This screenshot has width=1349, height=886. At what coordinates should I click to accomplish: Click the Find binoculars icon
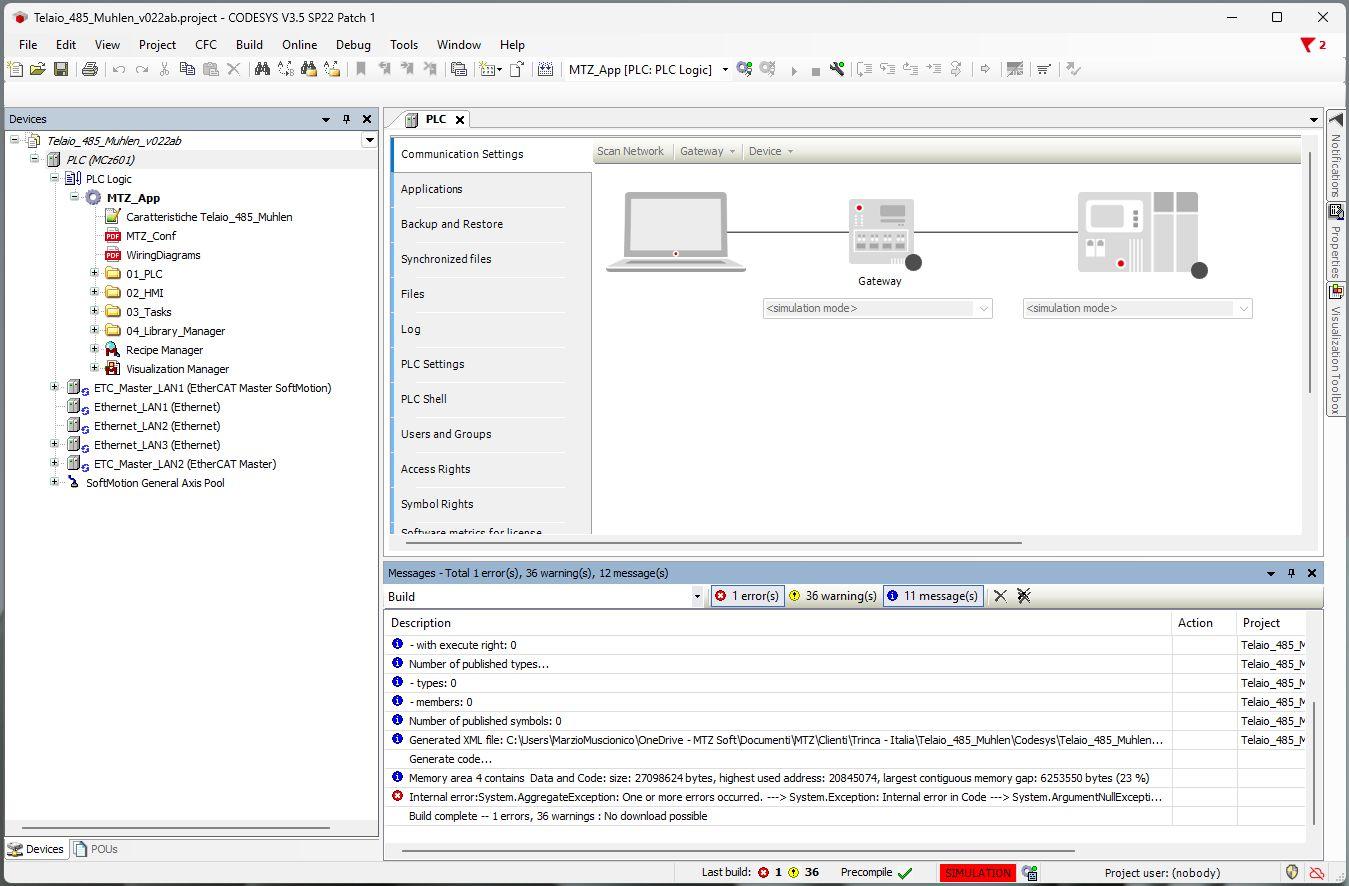point(262,69)
